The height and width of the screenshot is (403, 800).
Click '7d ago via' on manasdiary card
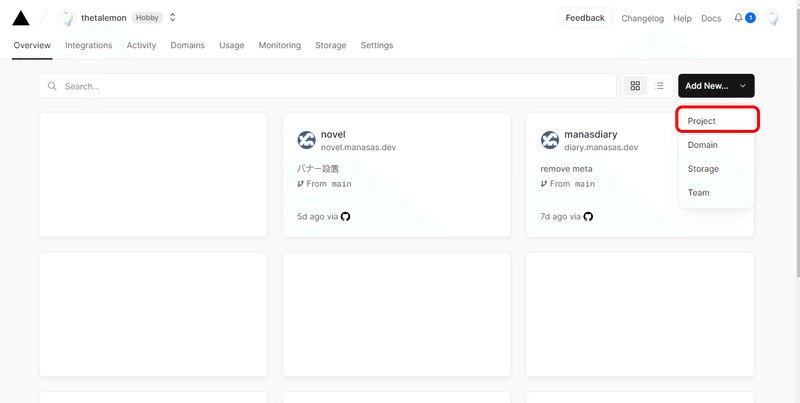point(560,217)
